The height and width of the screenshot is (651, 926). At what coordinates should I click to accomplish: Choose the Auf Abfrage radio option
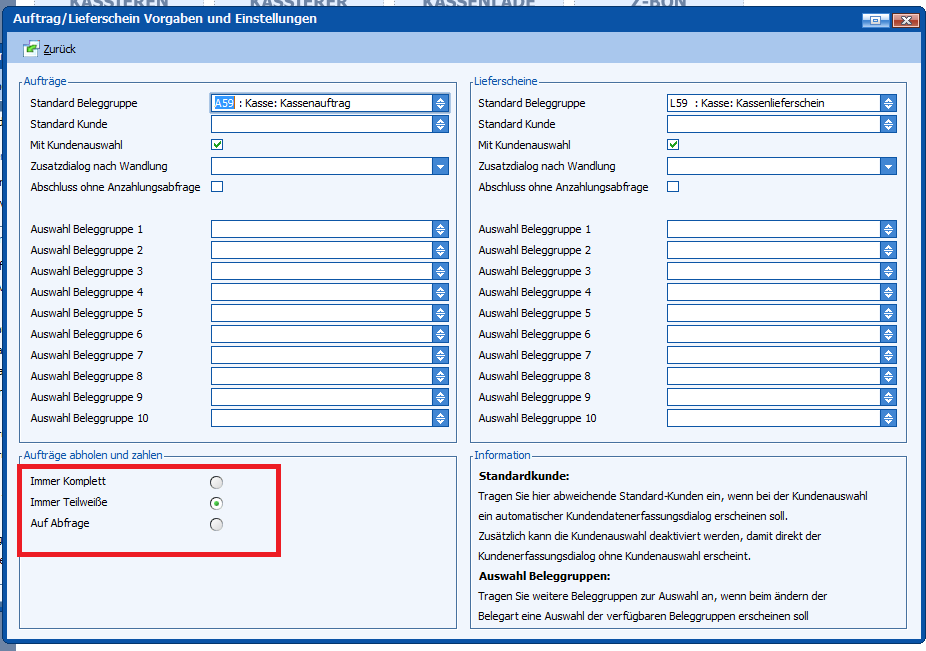tap(217, 524)
